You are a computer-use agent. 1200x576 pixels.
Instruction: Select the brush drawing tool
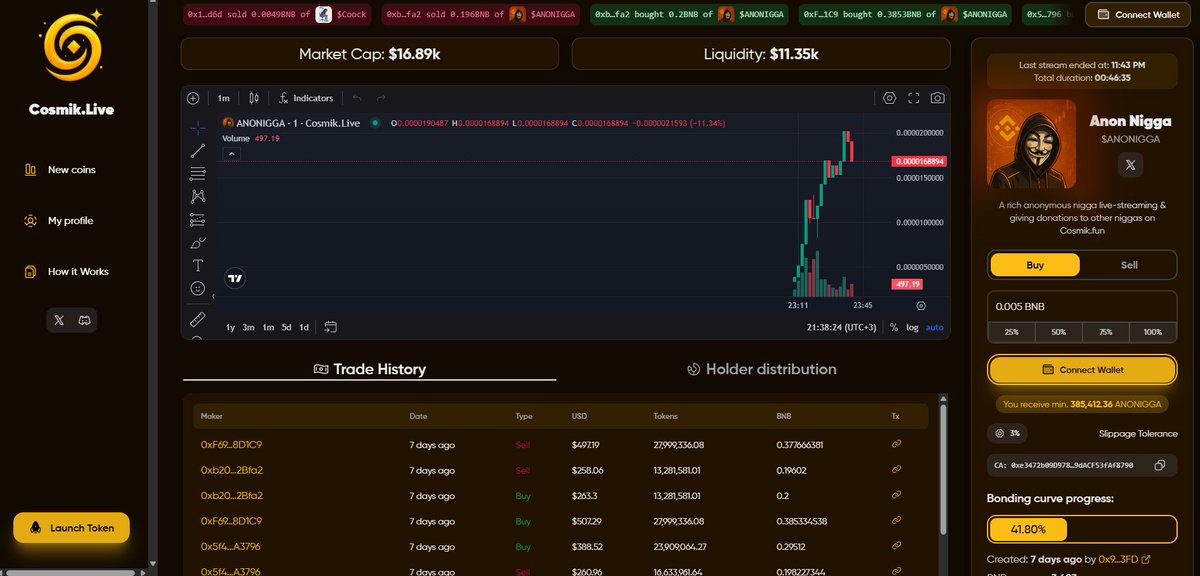[x=198, y=242]
